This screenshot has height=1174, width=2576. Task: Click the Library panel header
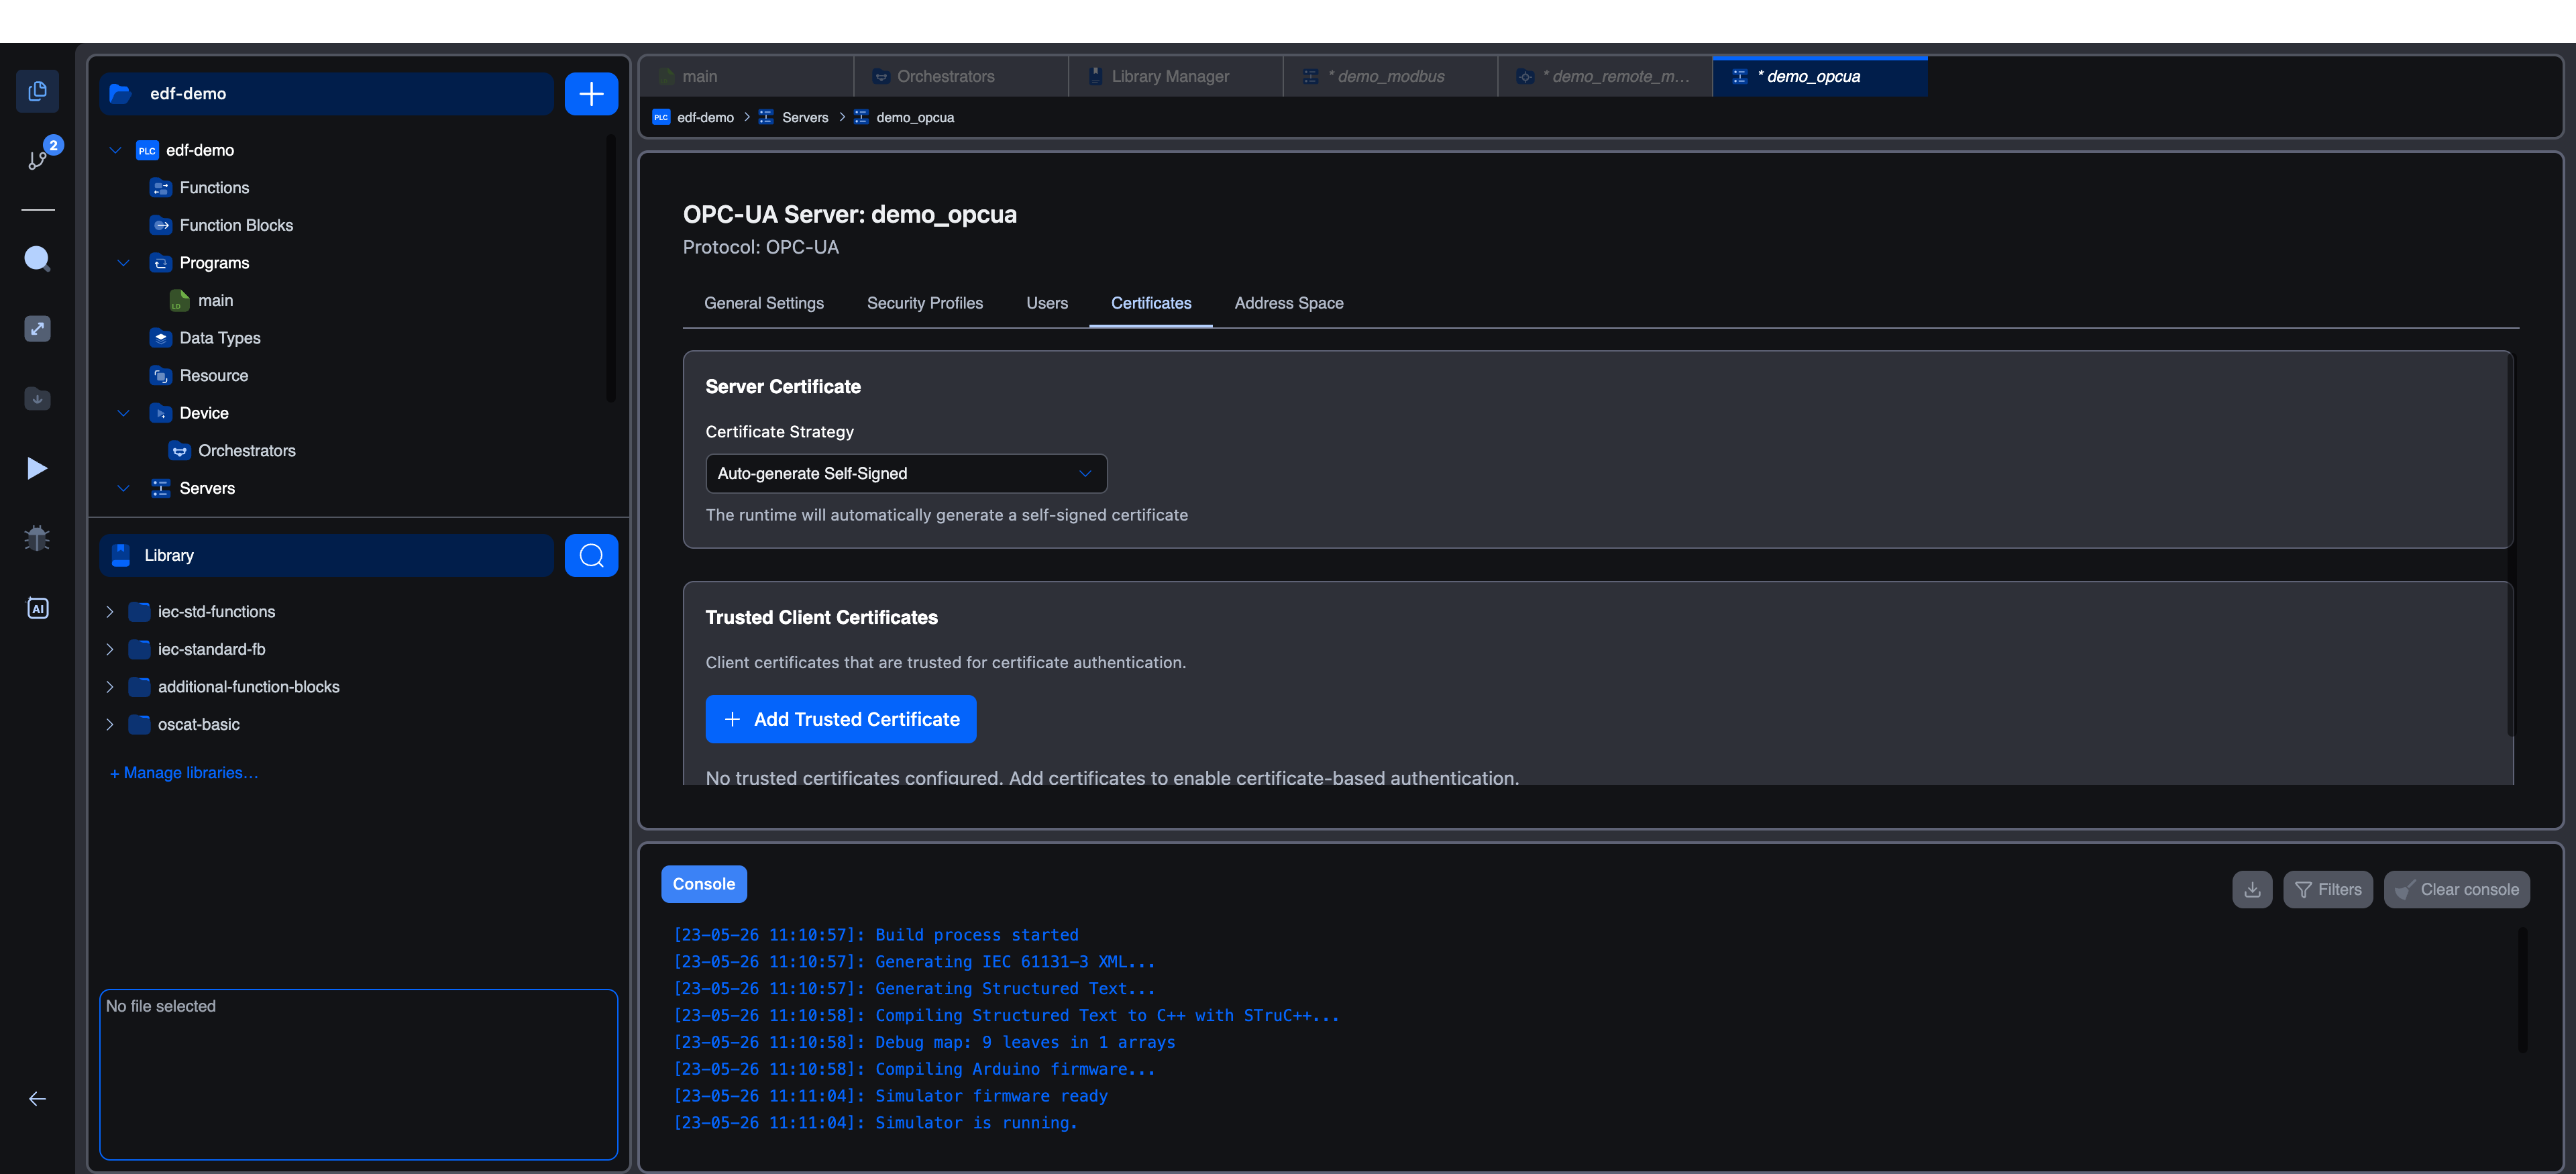(x=326, y=555)
